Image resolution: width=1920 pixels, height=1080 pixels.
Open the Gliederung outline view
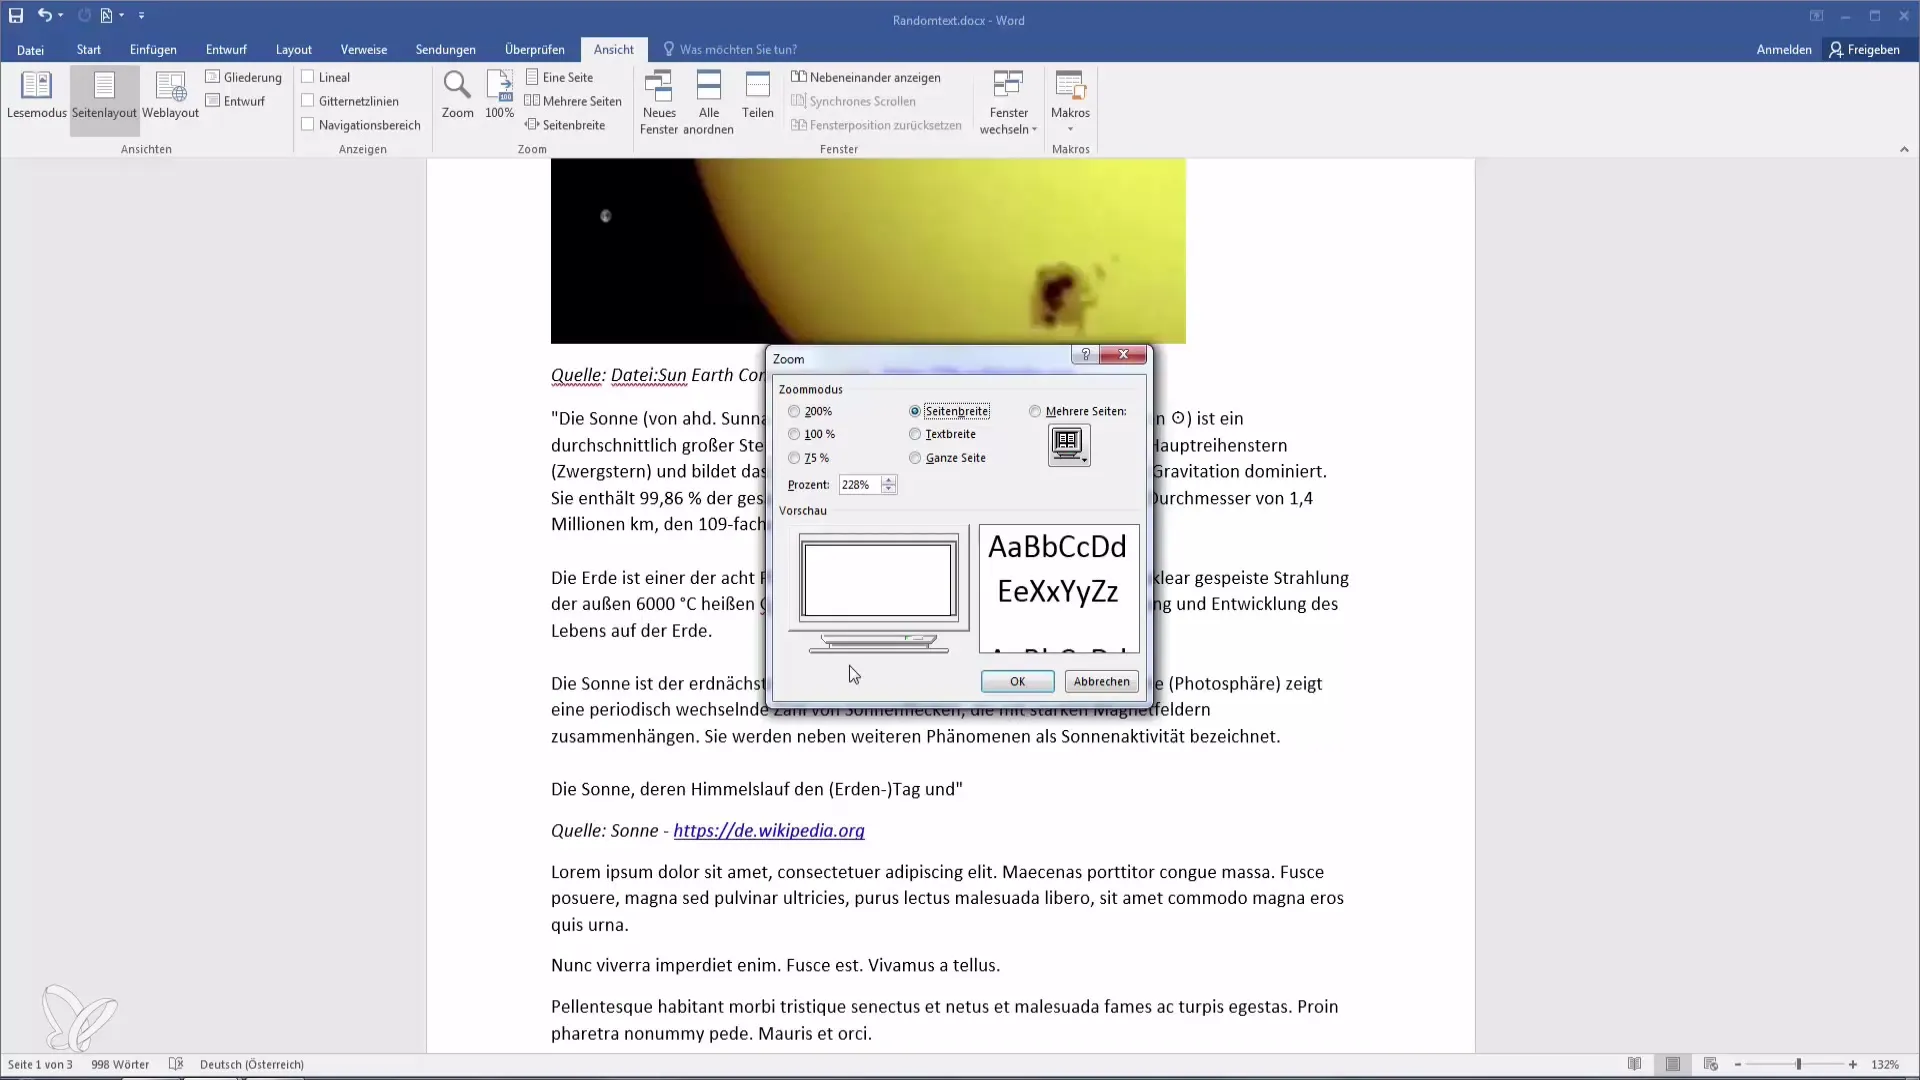tap(244, 77)
